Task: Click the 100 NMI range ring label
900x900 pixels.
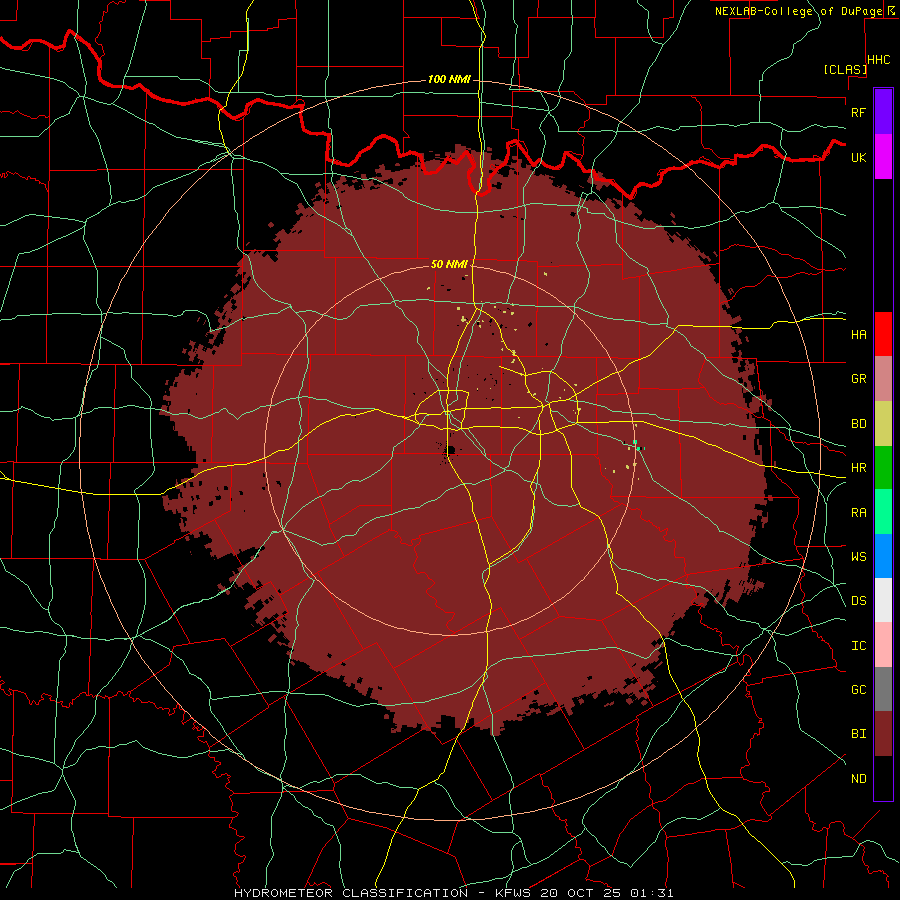Action: click(x=449, y=79)
